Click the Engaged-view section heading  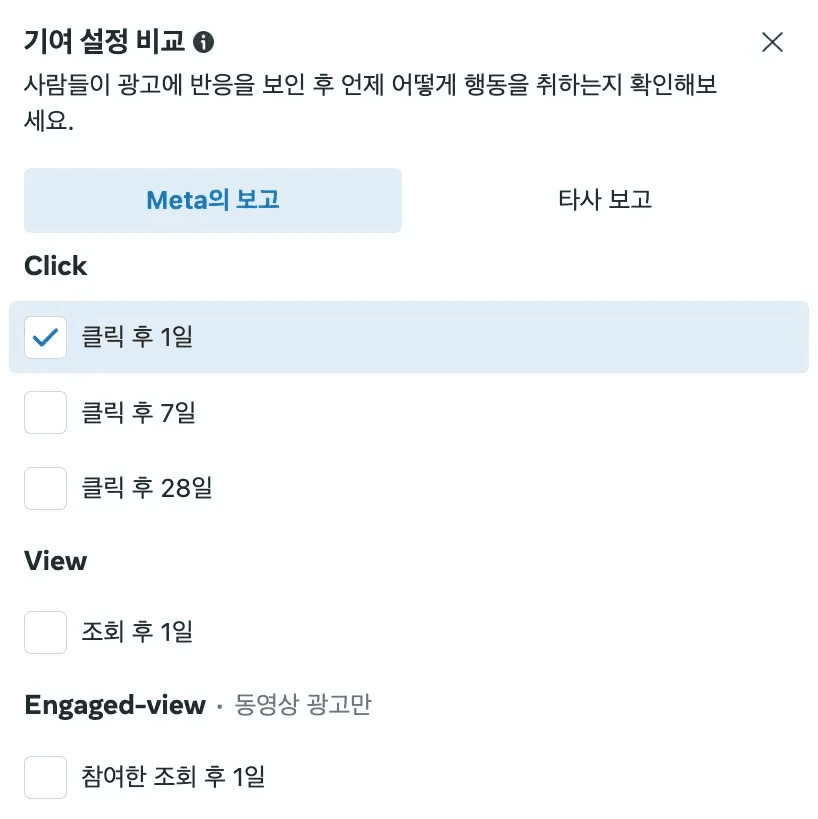(x=115, y=705)
